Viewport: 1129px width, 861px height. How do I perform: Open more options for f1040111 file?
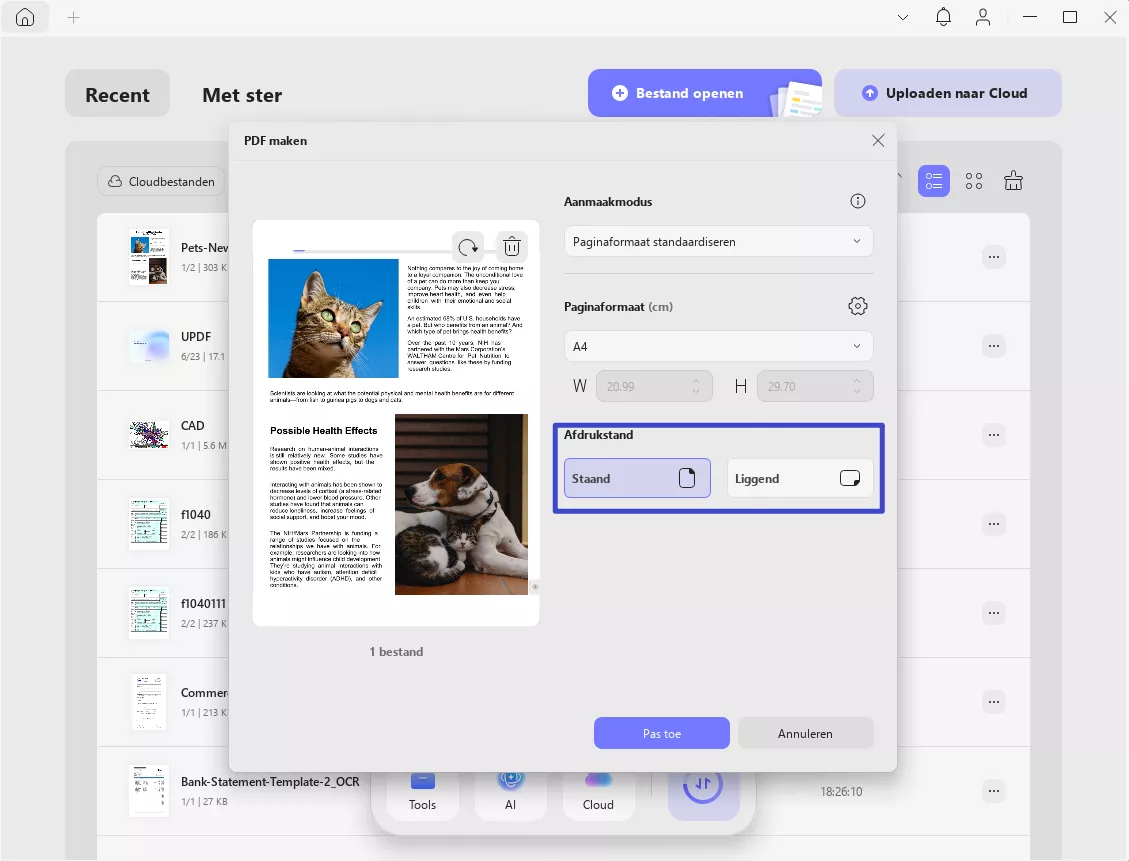(x=994, y=613)
